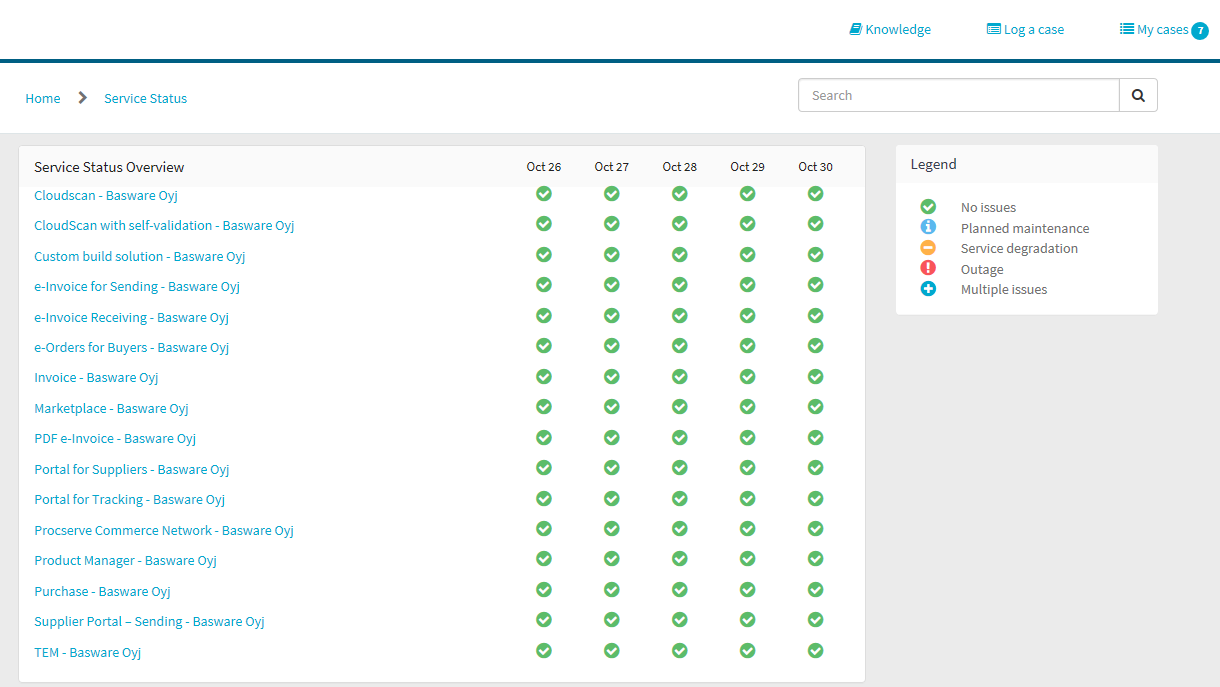This screenshot has width=1220, height=687.
Task: Click e-Invoice for Sending status Oct 29
Action: [748, 285]
